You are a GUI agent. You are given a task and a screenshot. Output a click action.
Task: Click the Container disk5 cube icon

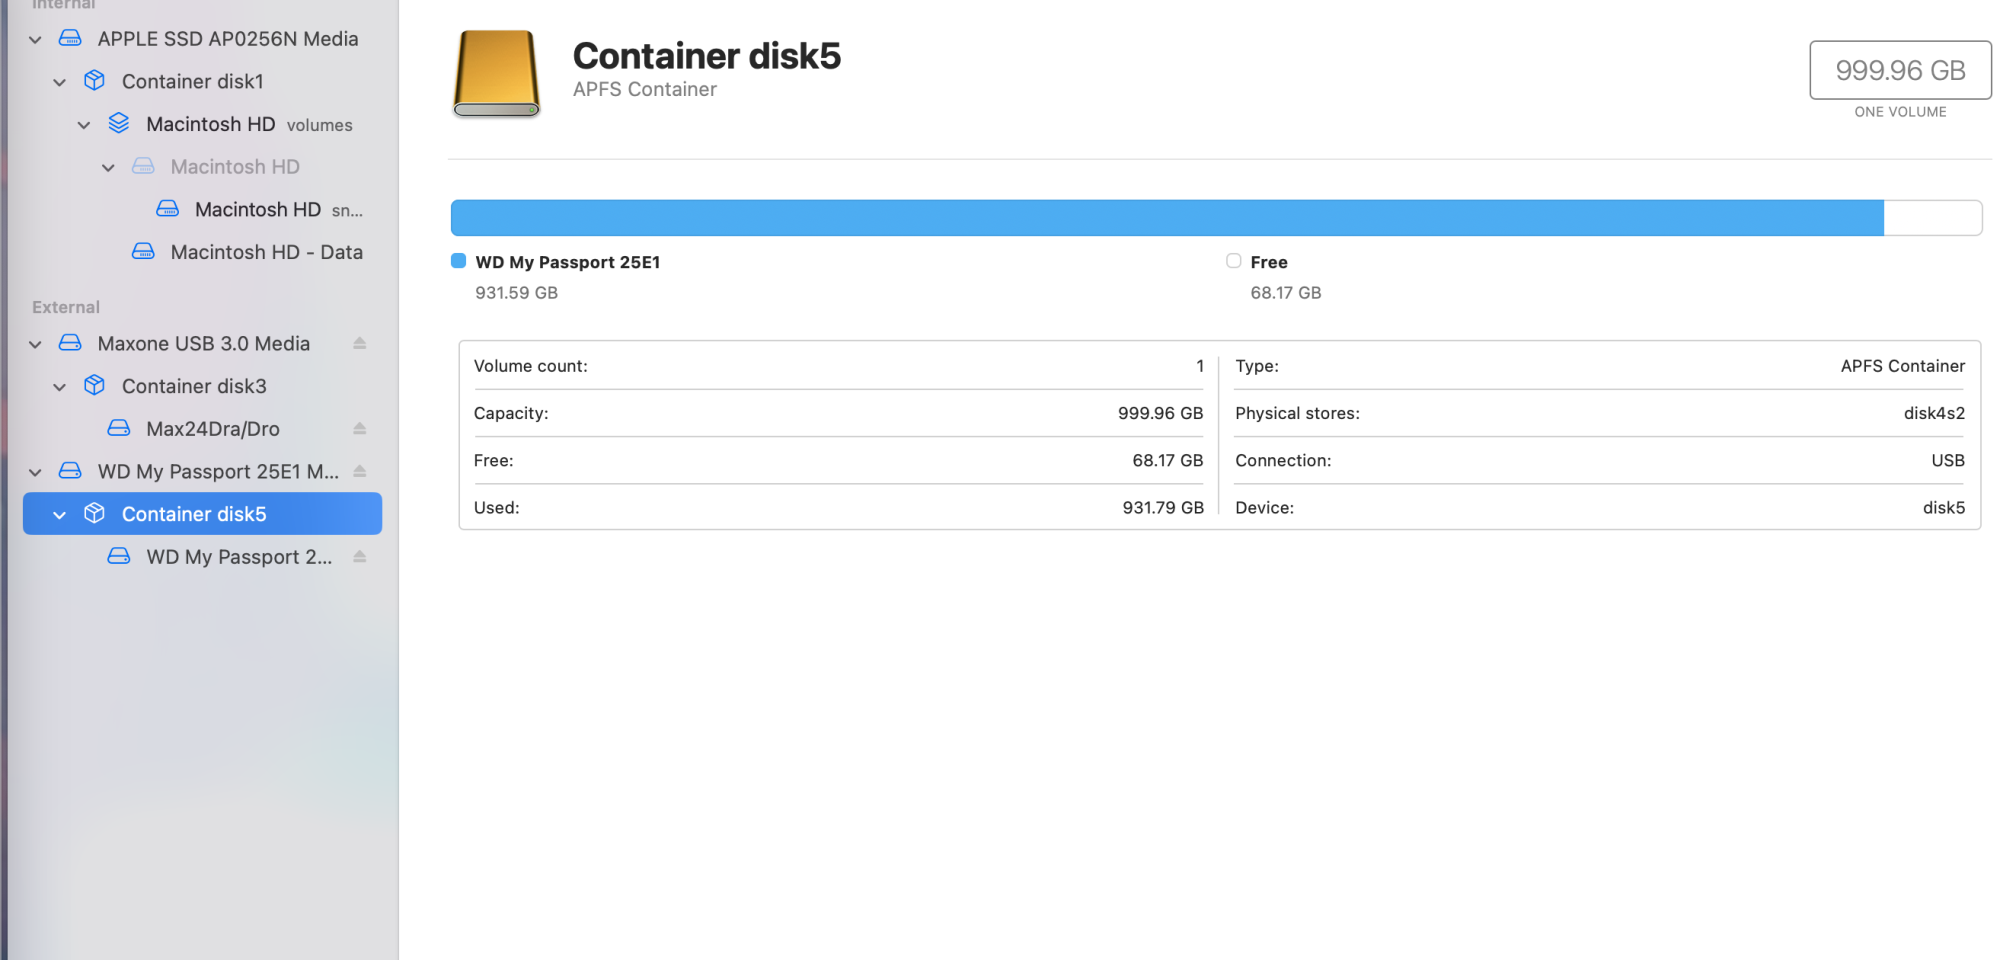click(x=94, y=513)
